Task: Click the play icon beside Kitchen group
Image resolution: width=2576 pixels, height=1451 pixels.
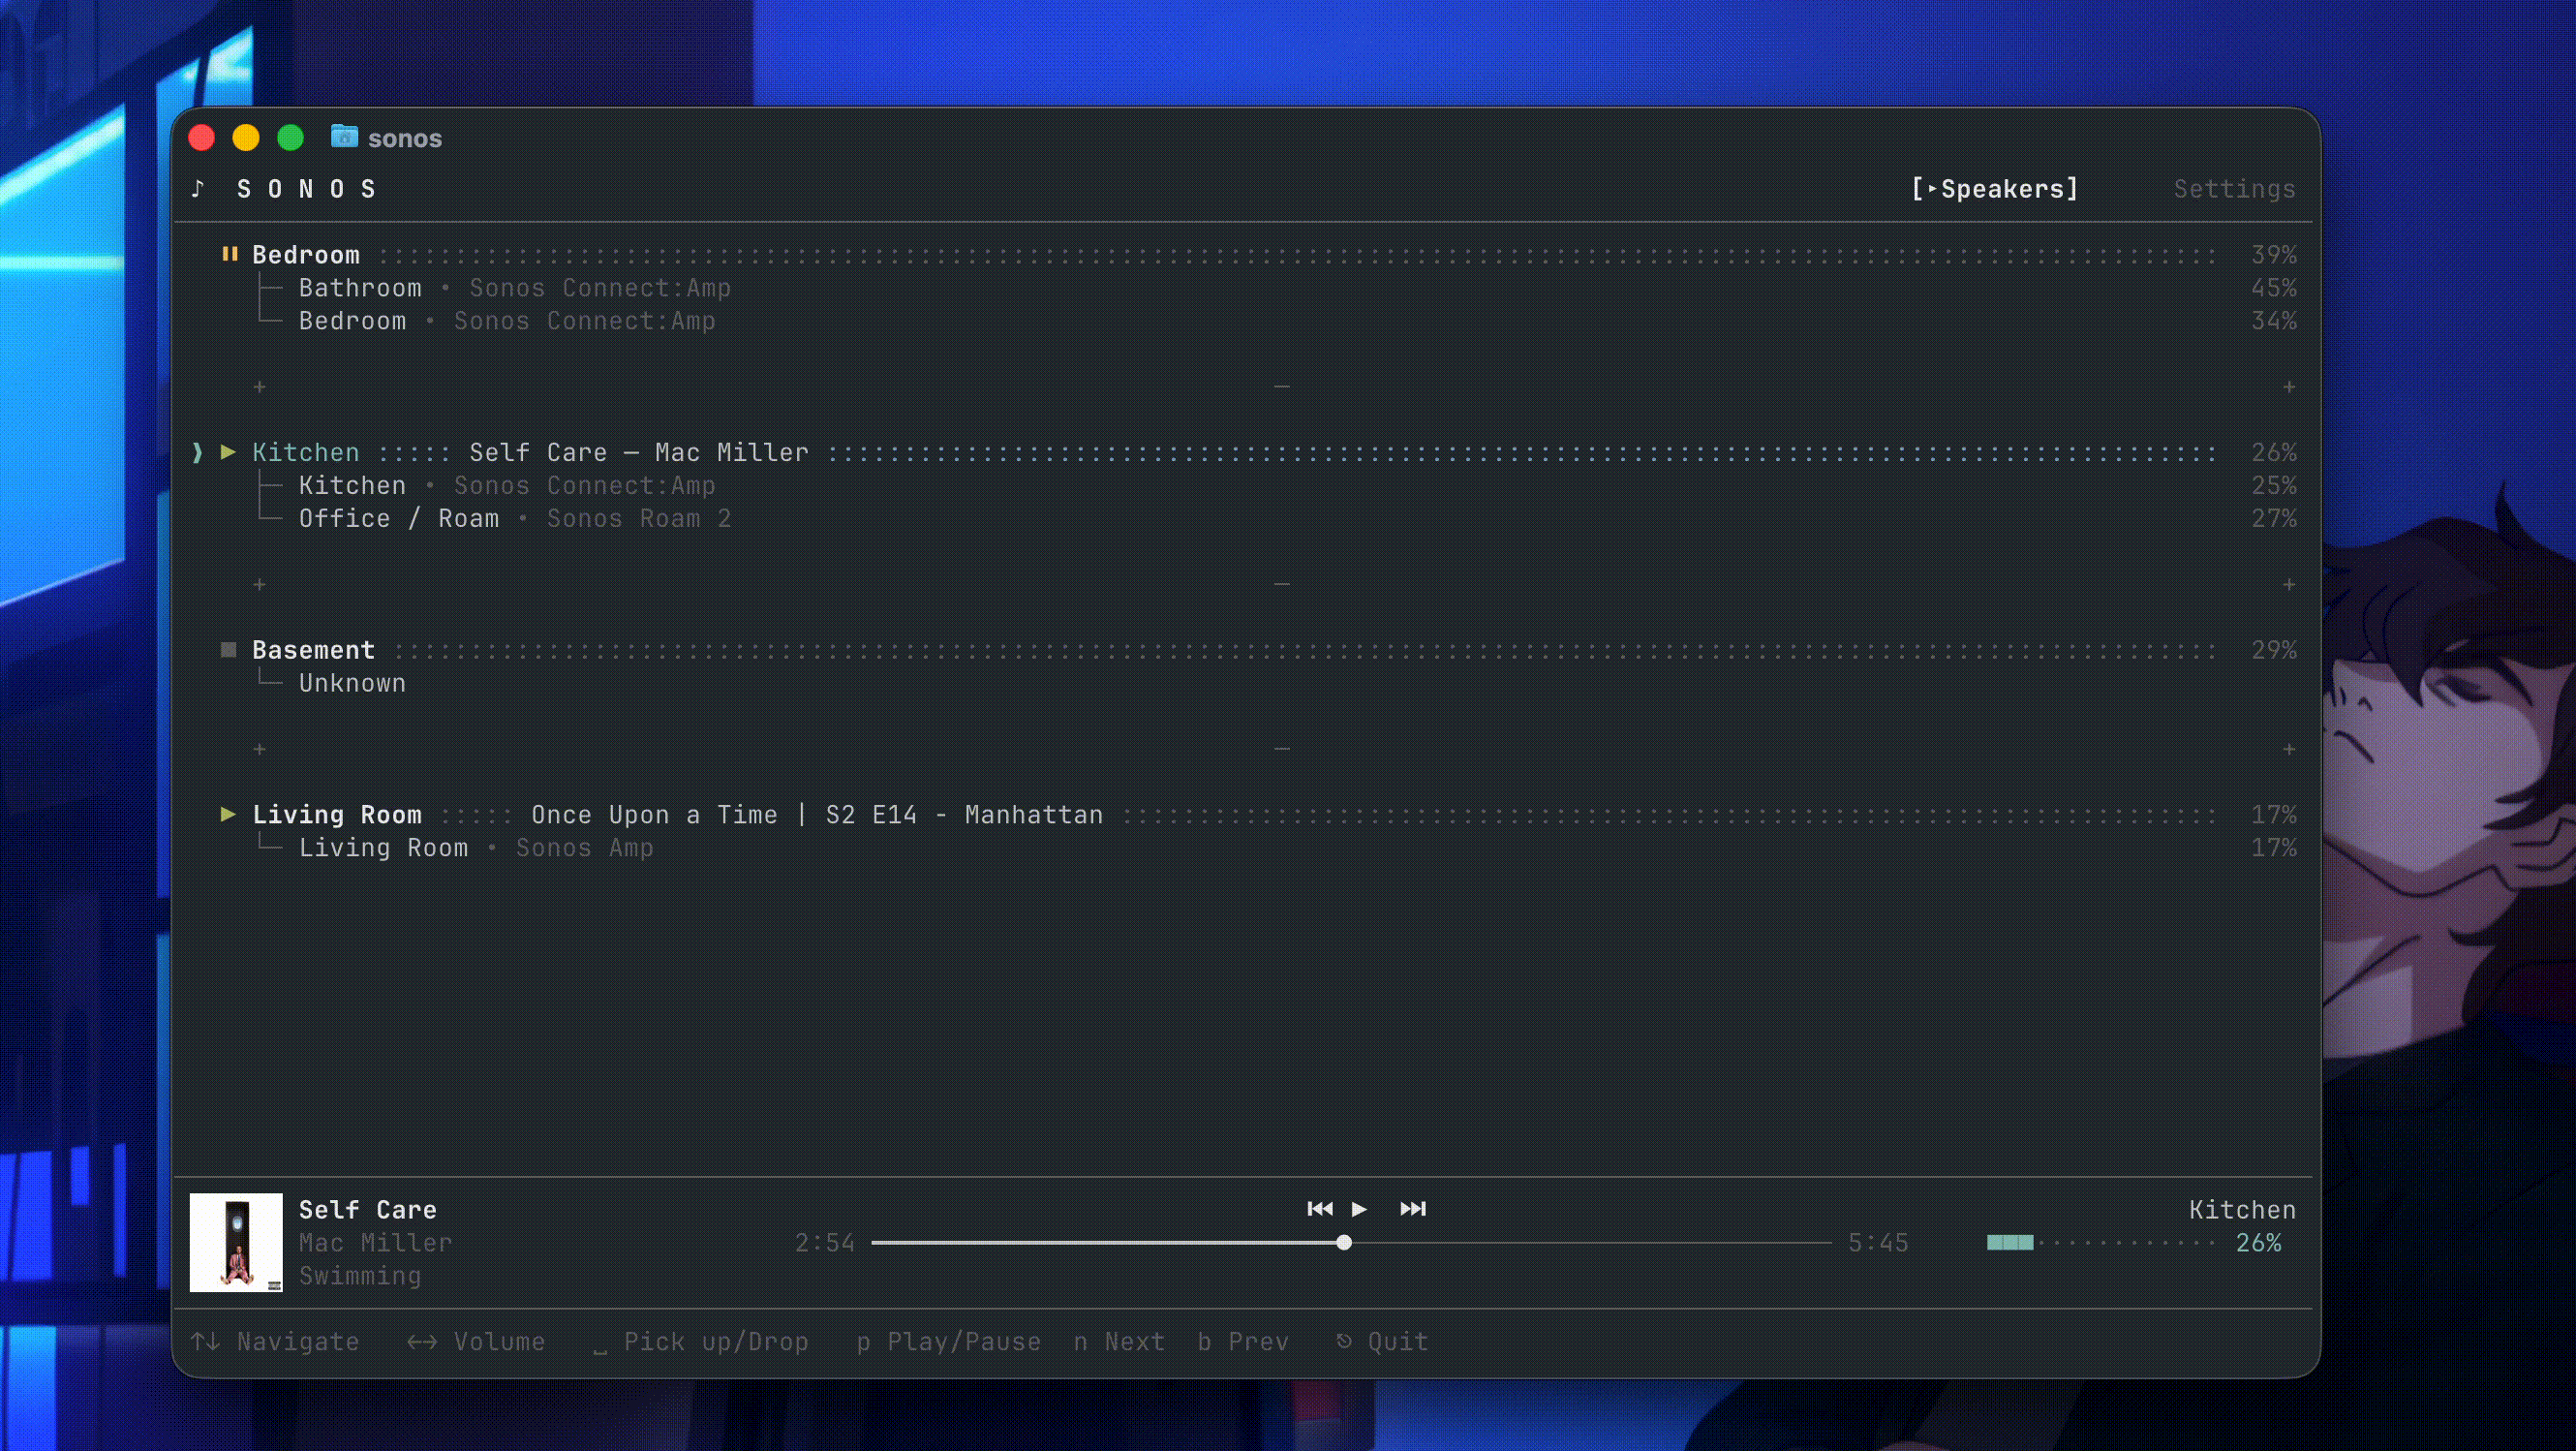Action: tap(228, 452)
